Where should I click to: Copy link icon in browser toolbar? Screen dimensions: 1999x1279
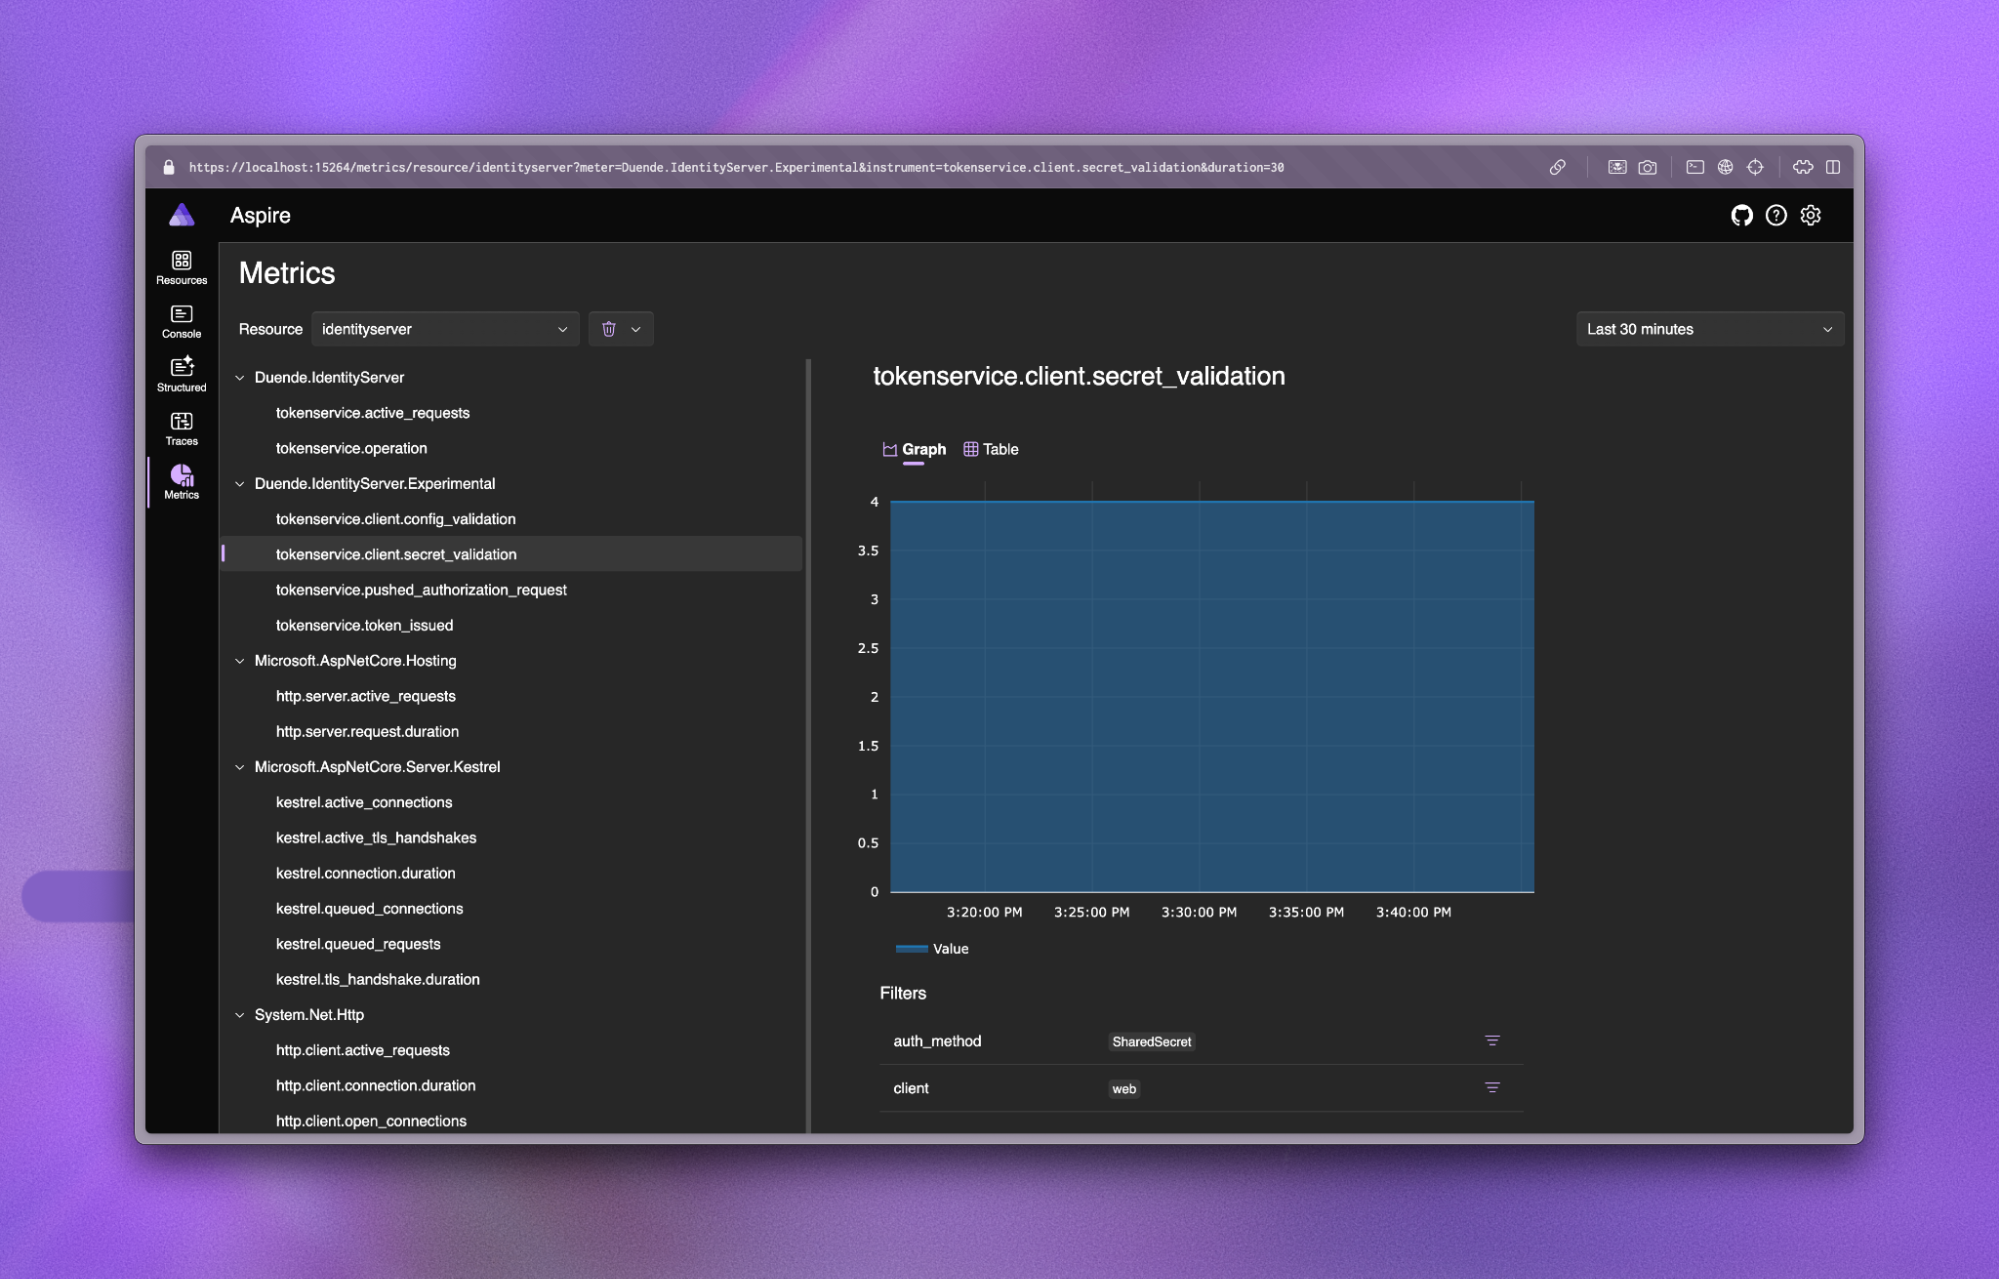[1558, 167]
